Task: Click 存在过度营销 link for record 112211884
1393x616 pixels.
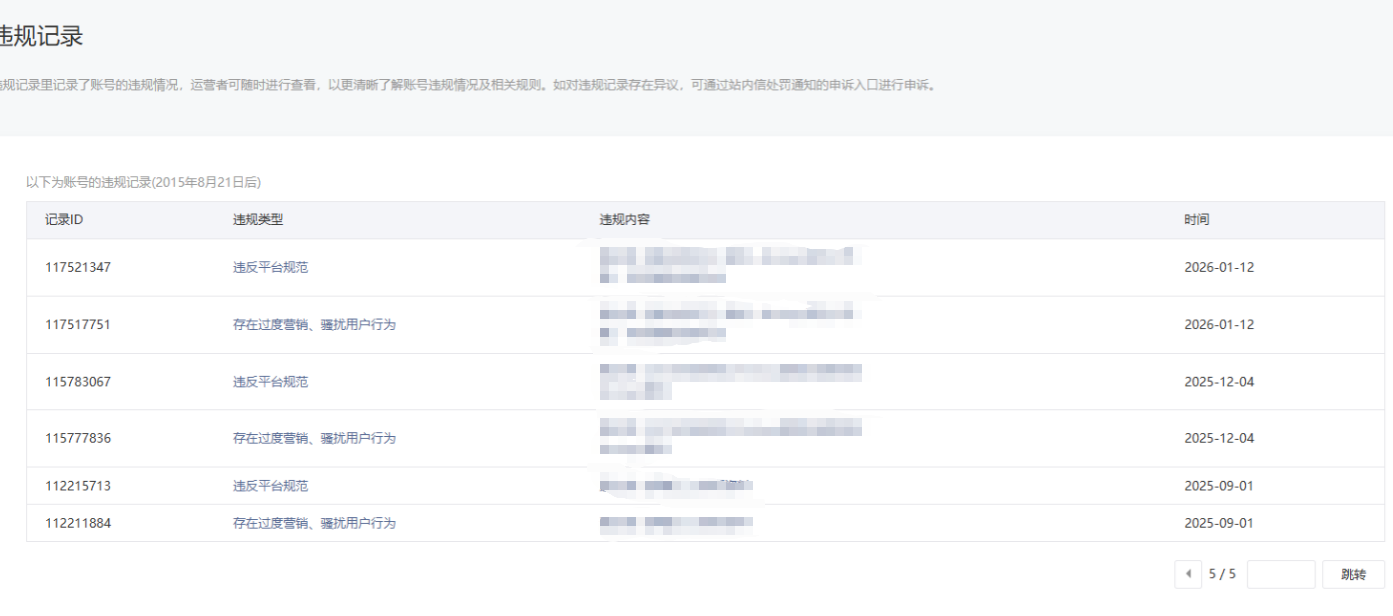Action: coord(314,523)
